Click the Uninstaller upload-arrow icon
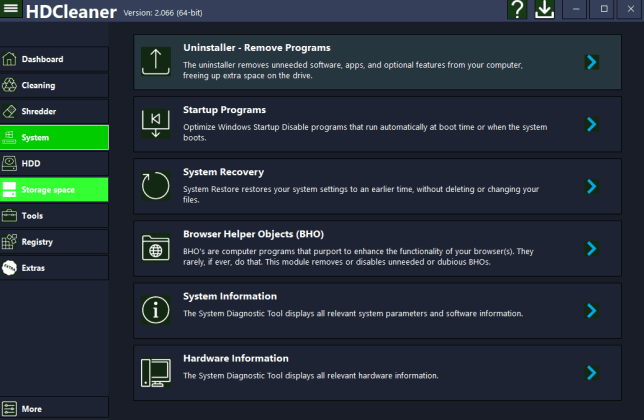644x420 pixels. tap(156, 62)
